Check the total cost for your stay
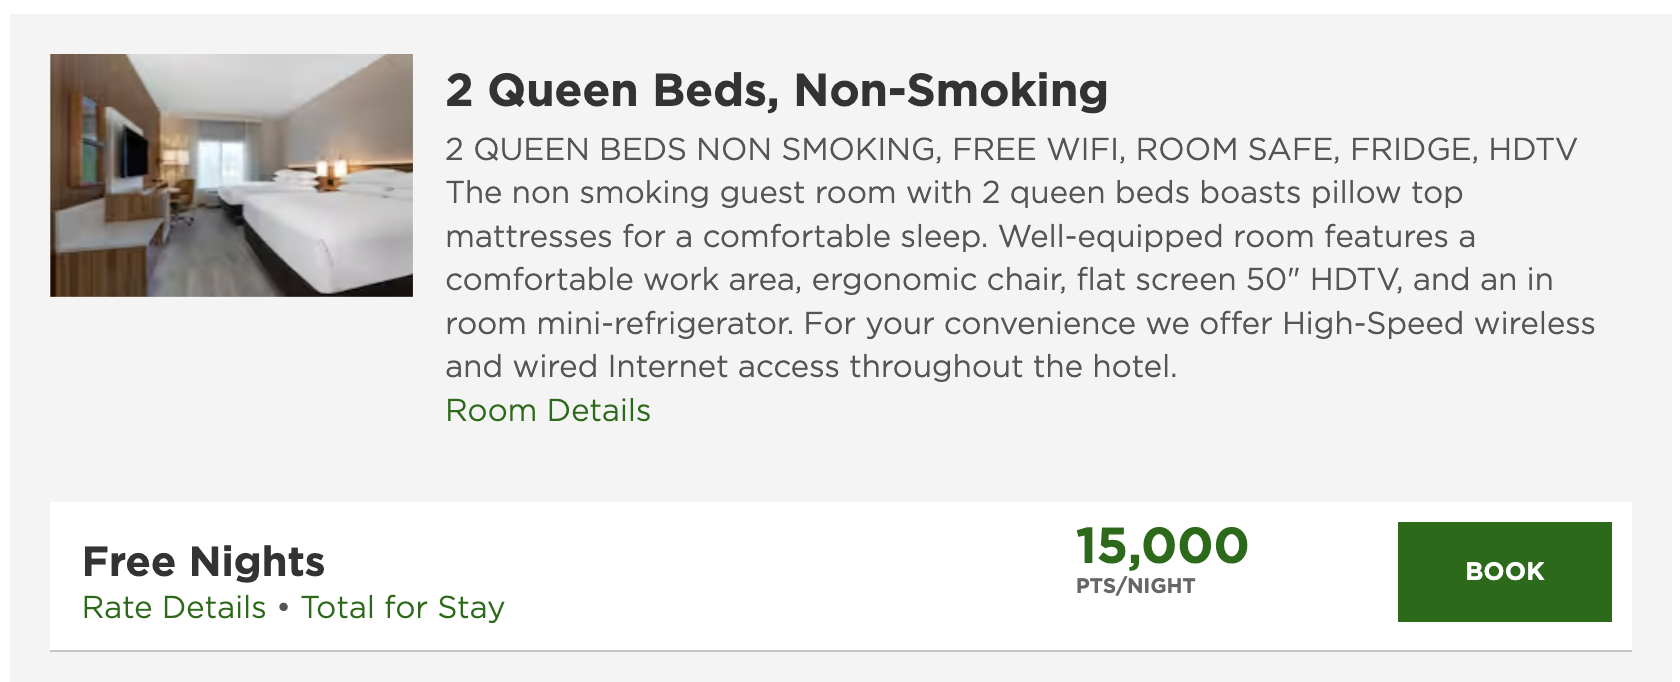The width and height of the screenshot is (1680, 682). point(403,607)
